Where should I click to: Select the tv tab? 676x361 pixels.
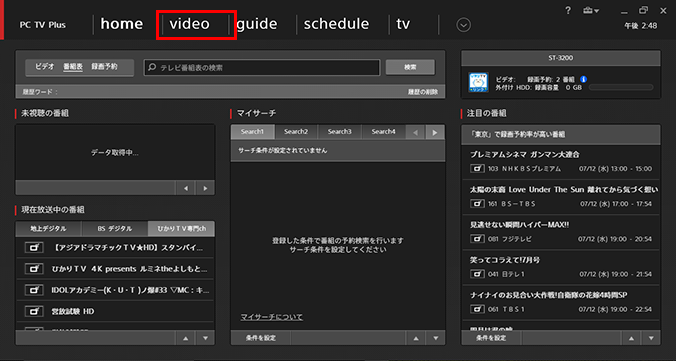pos(403,24)
